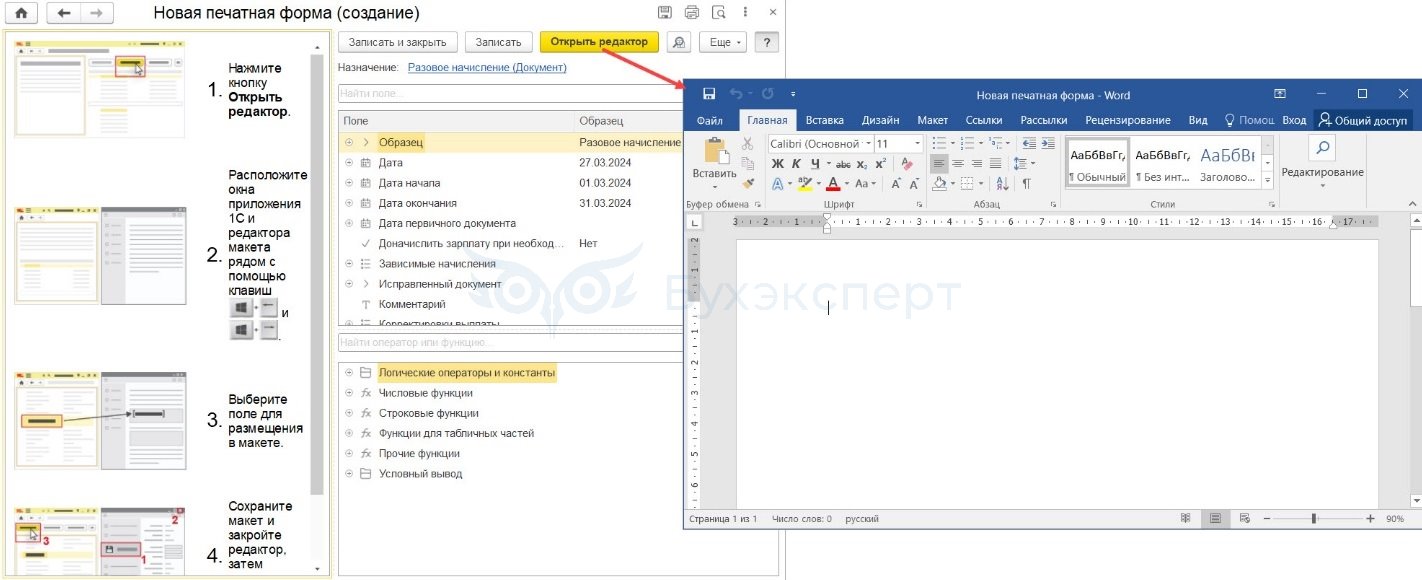This screenshot has height=580, width=1422.
Task: Select the Дата начала field row
Action: coord(510,183)
